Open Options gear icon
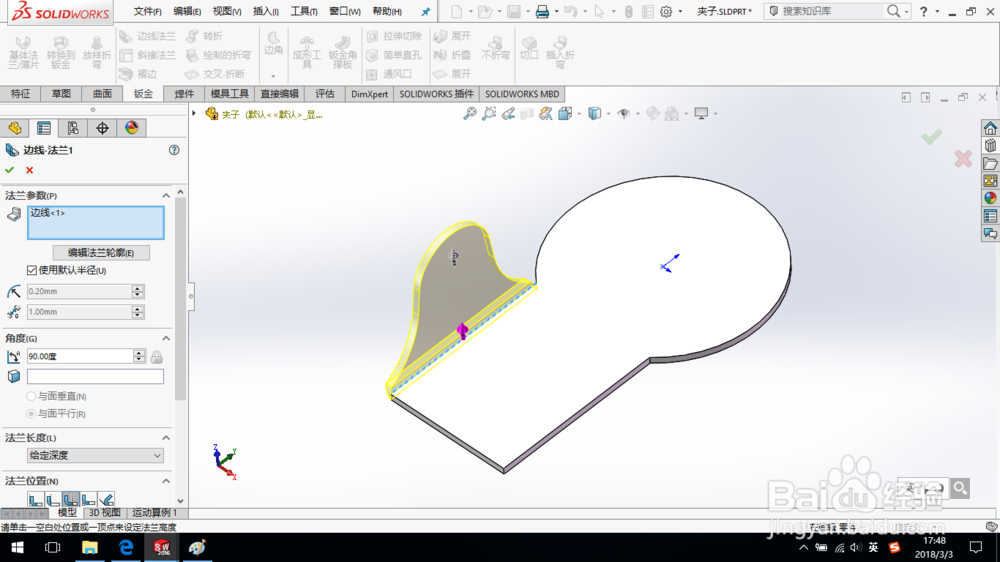Viewport: 1000px width, 562px height. tap(666, 11)
